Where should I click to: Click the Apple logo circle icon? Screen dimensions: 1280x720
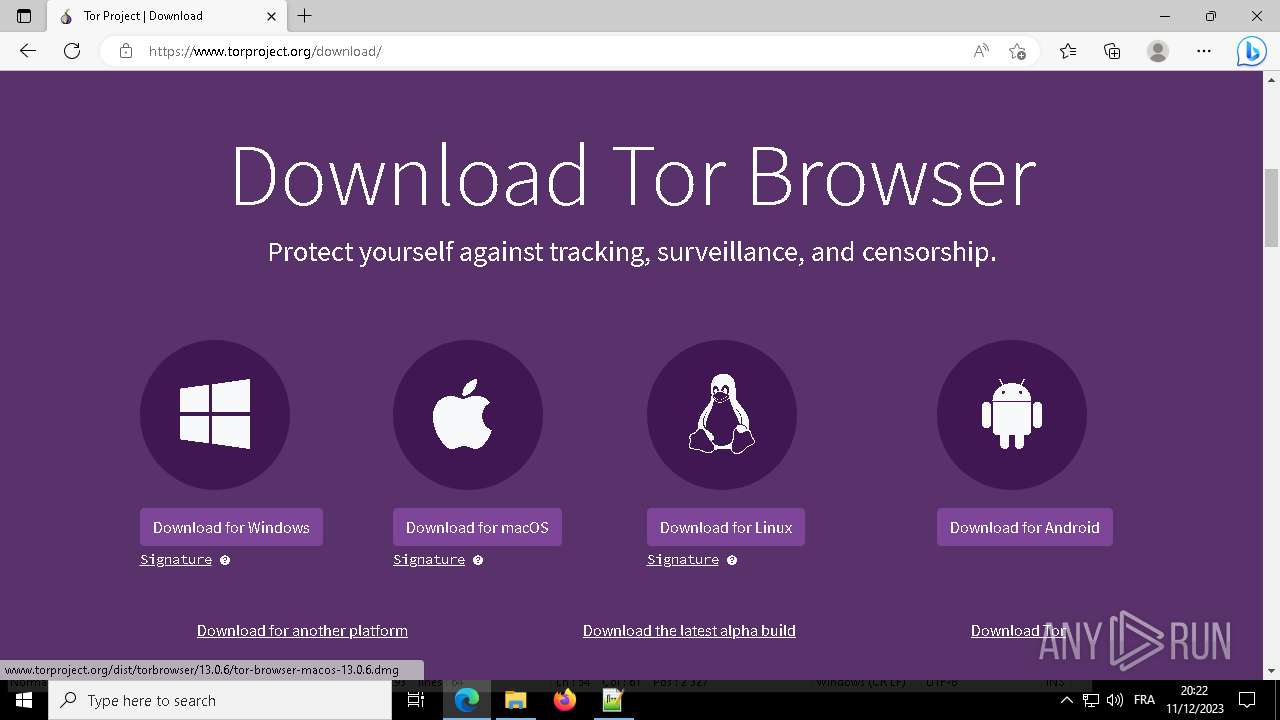coord(468,414)
